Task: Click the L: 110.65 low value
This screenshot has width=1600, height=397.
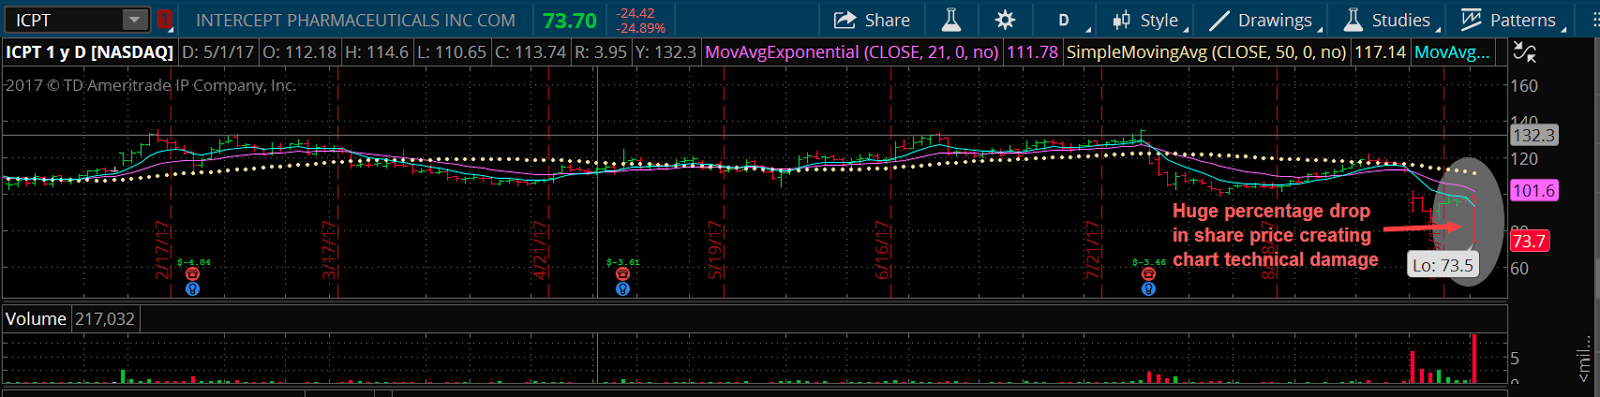Action: coord(452,52)
